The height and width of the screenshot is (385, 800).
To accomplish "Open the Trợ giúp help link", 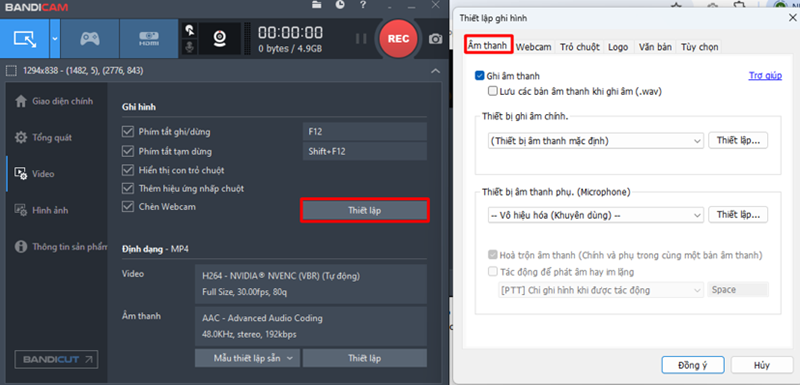I will click(765, 76).
